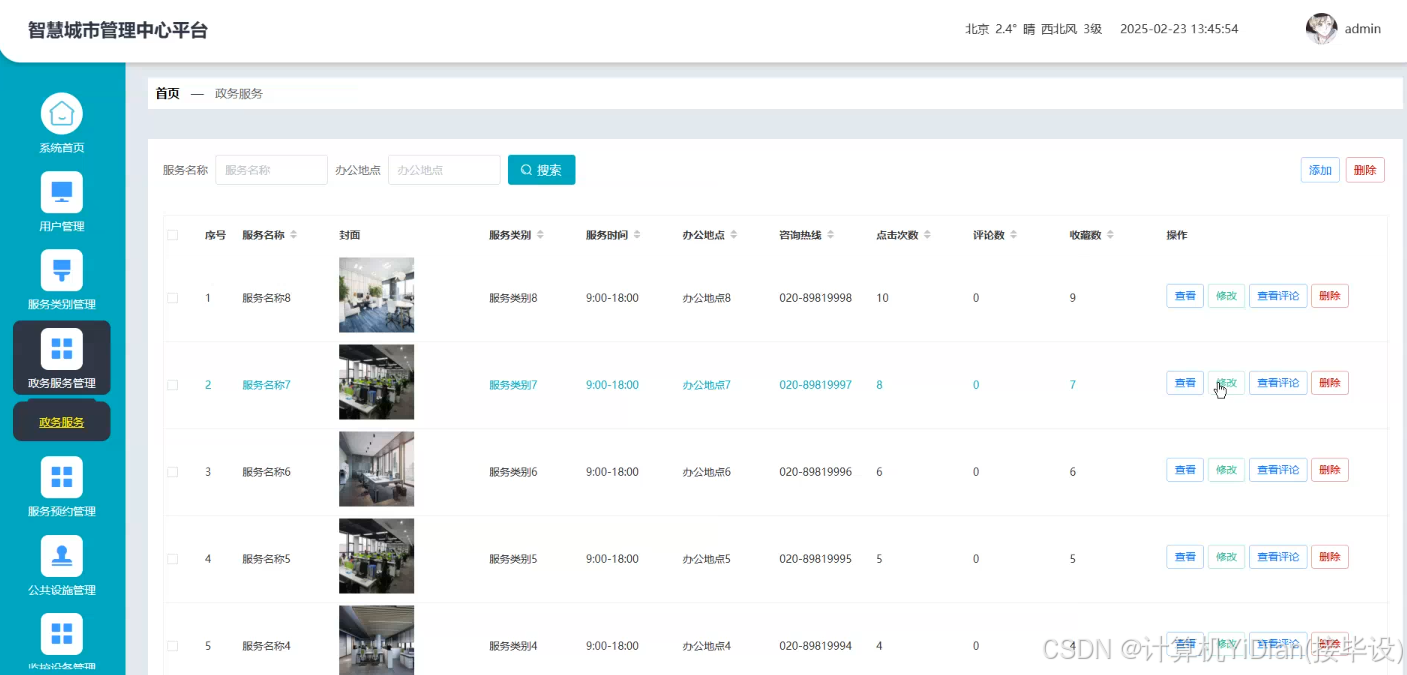Click 修改 for 服务名称7 row
1407x675 pixels.
1226,383
